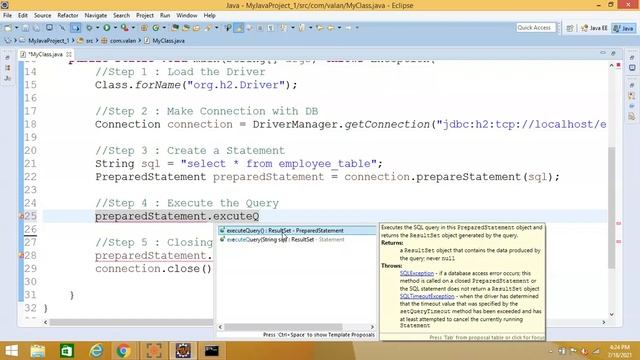Screen dimensions: 640x360
Task: Switch to the Java perspective
Action: tap(624, 28)
